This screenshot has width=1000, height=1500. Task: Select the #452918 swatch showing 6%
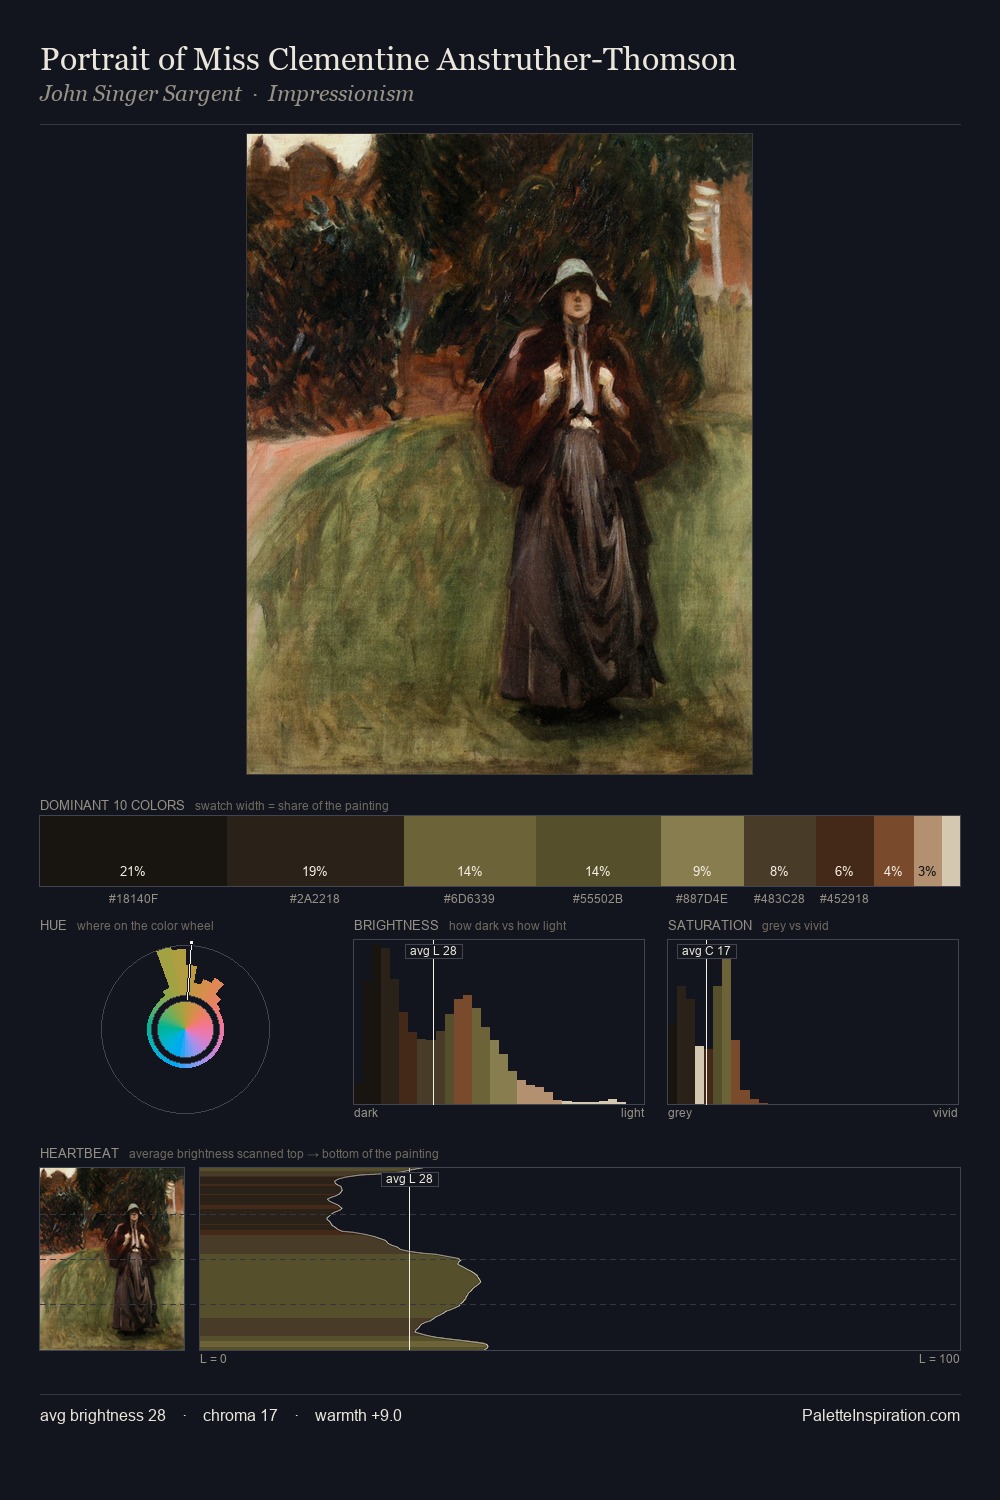pos(845,851)
